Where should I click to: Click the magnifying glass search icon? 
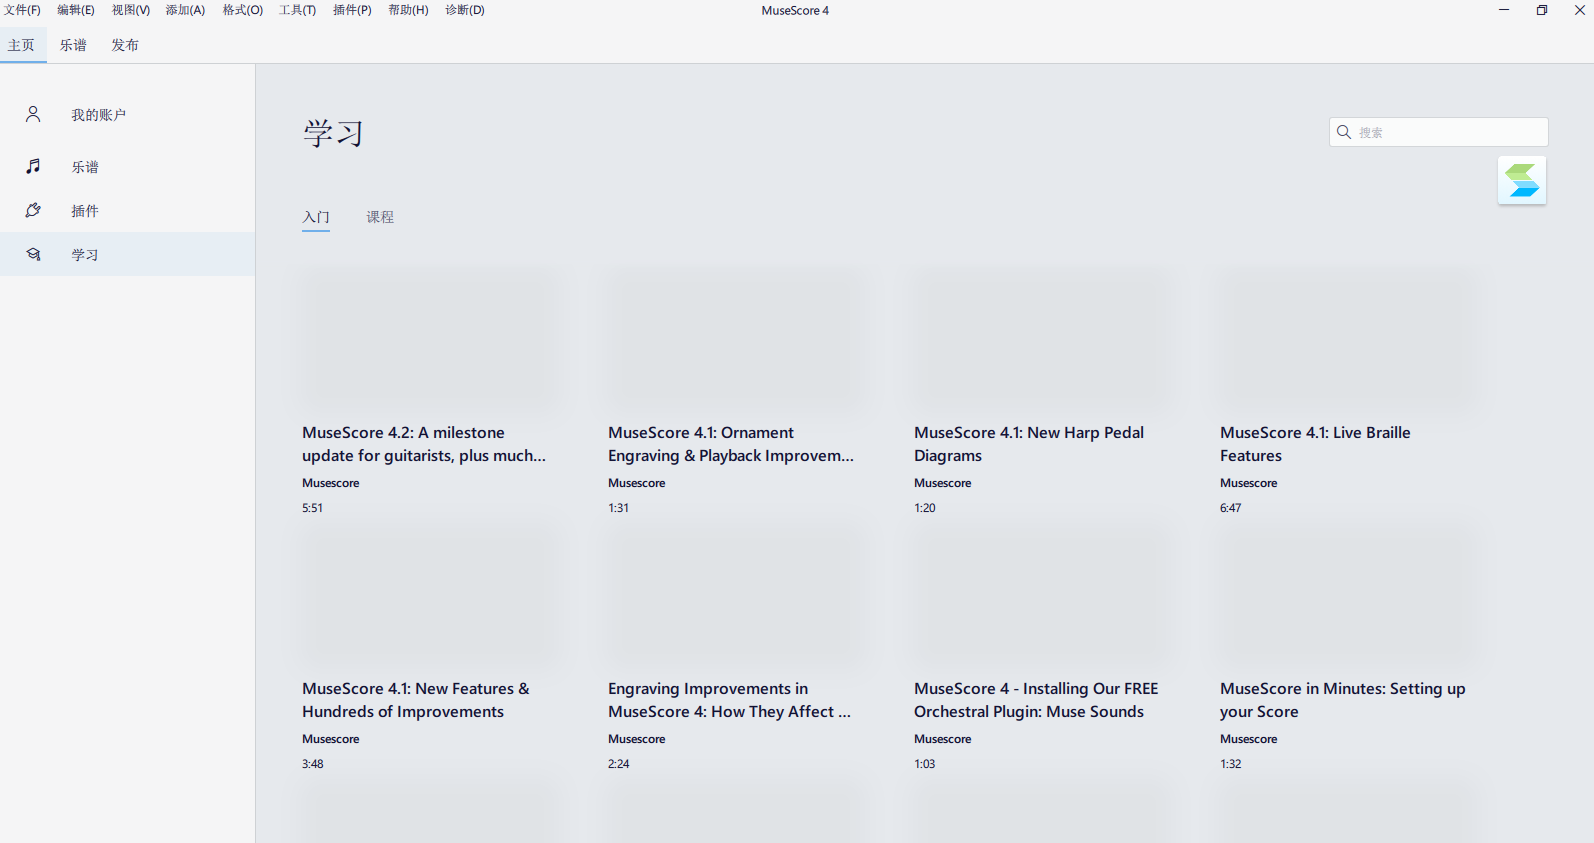(1344, 132)
